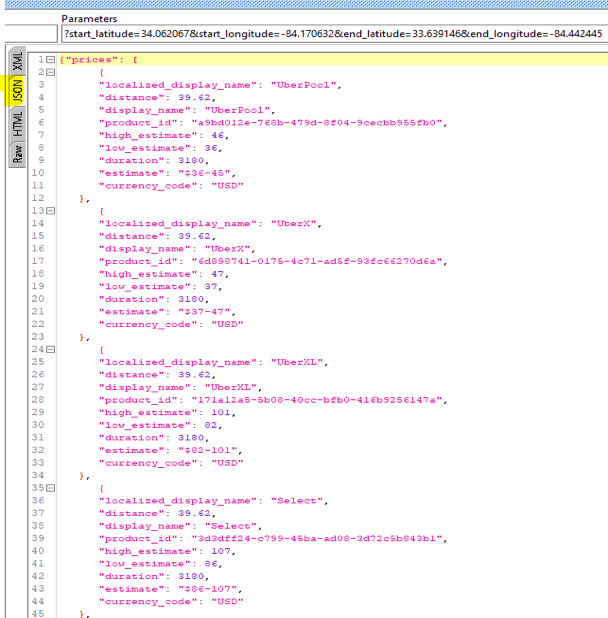The width and height of the screenshot is (608, 618).
Task: Click the Select product_id starting 3d3dff24
Action: point(316,539)
